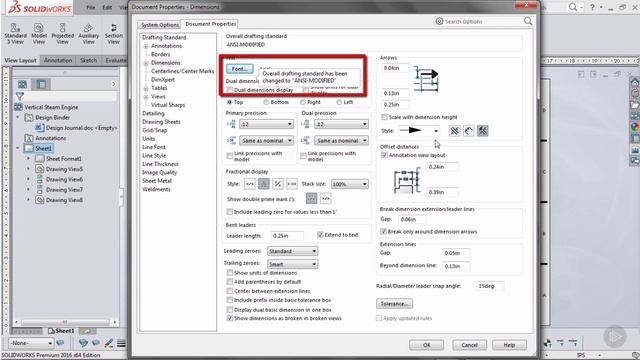640x360 pixels.
Task: Open primary tolerance Same as nominal dropdown
Action: point(267,140)
